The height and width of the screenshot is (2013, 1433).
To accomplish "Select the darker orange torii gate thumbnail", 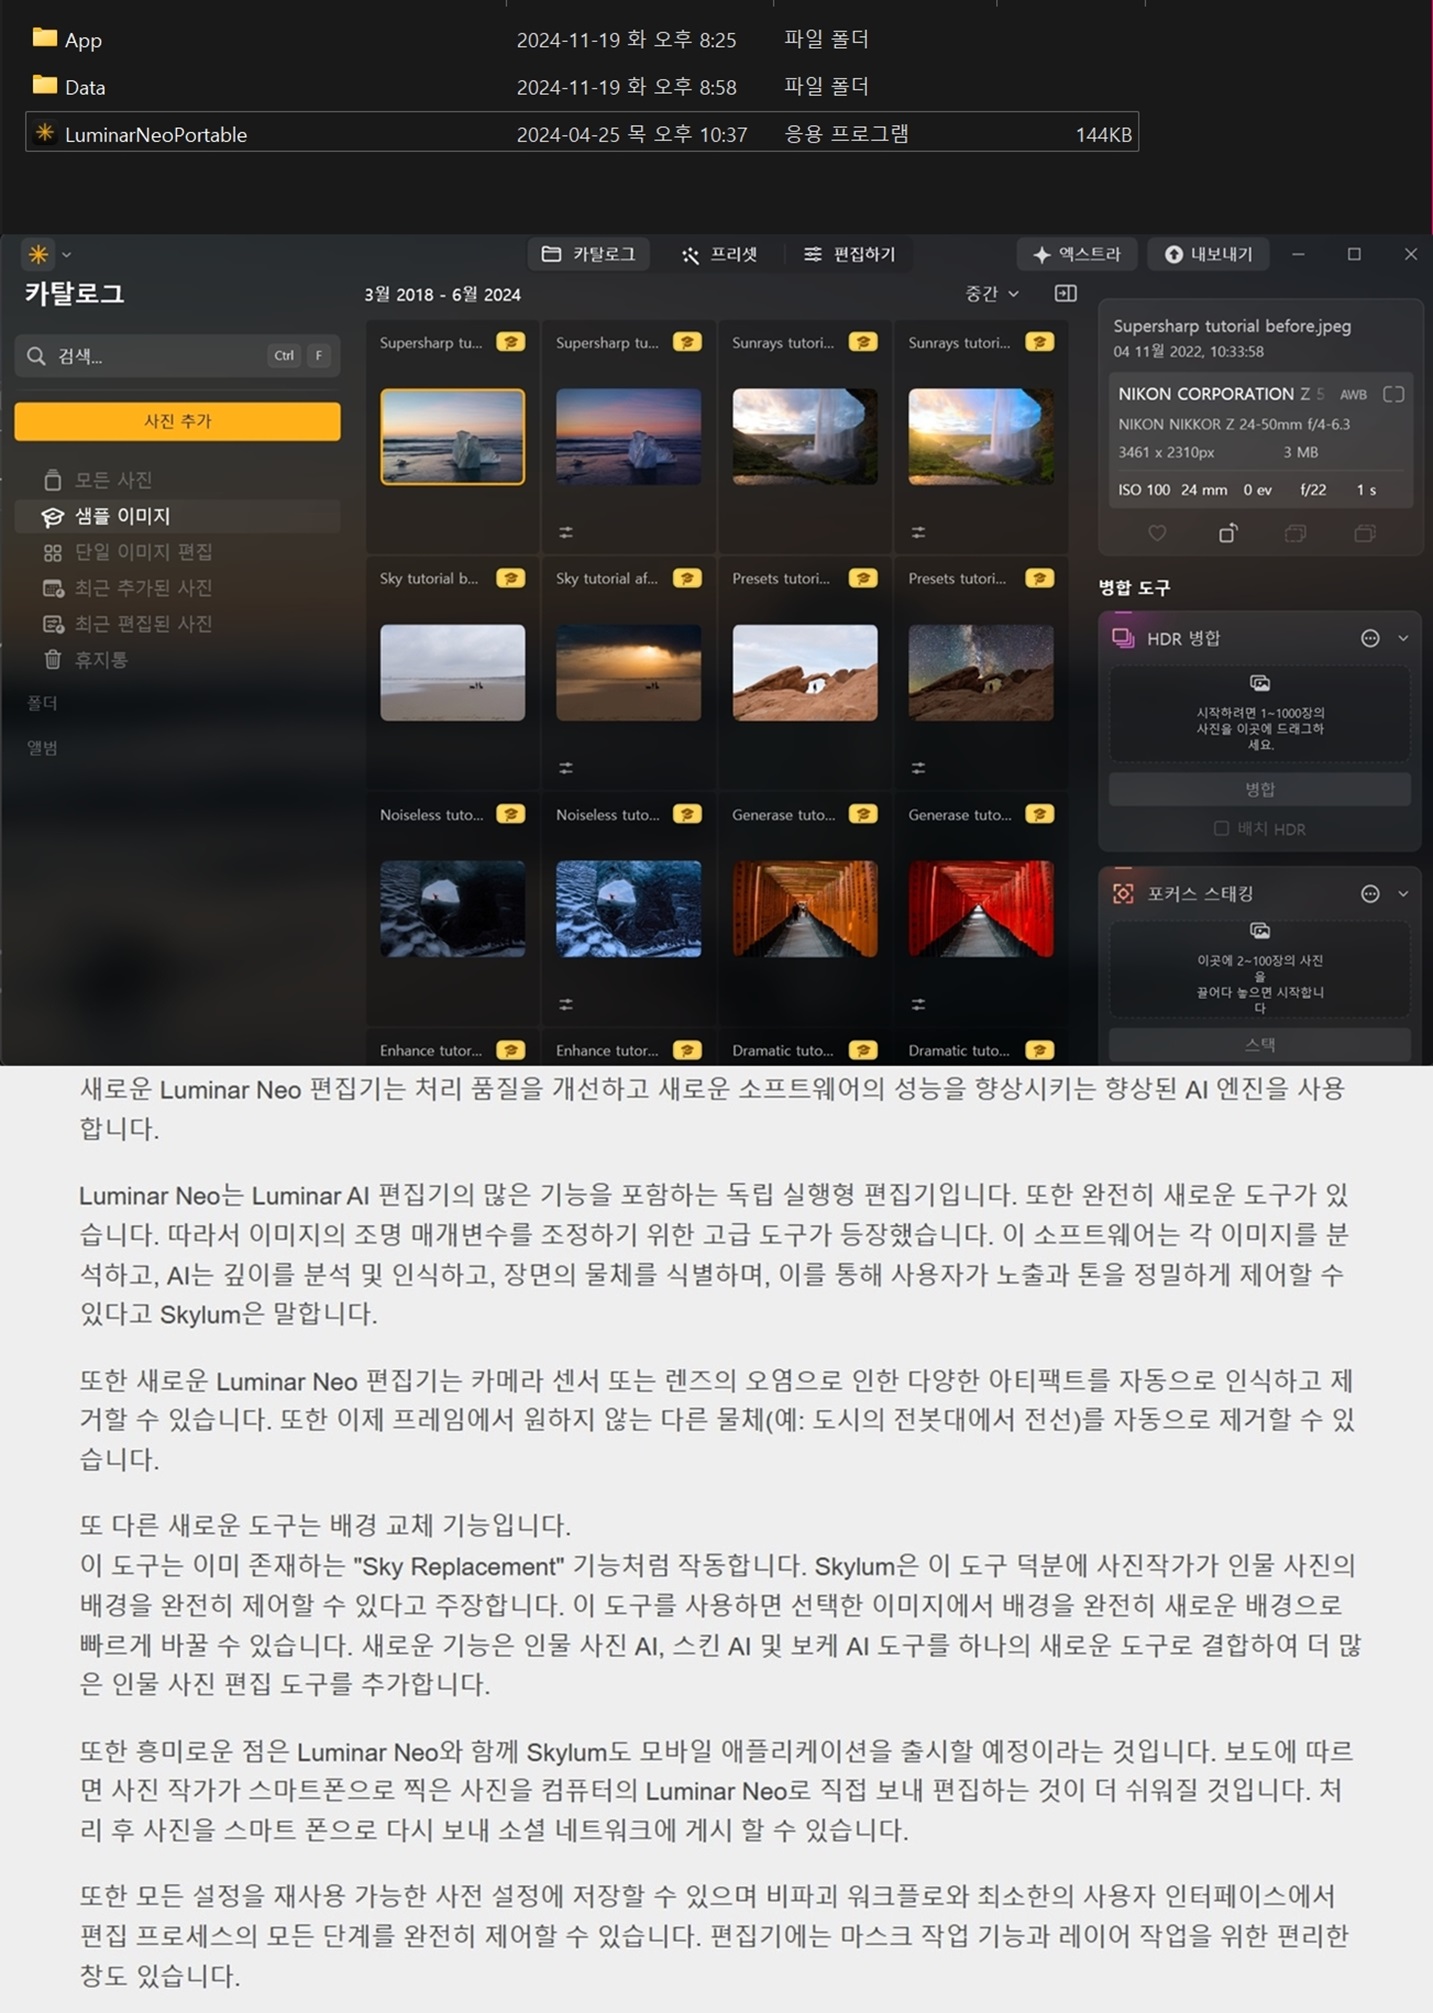I will (805, 909).
